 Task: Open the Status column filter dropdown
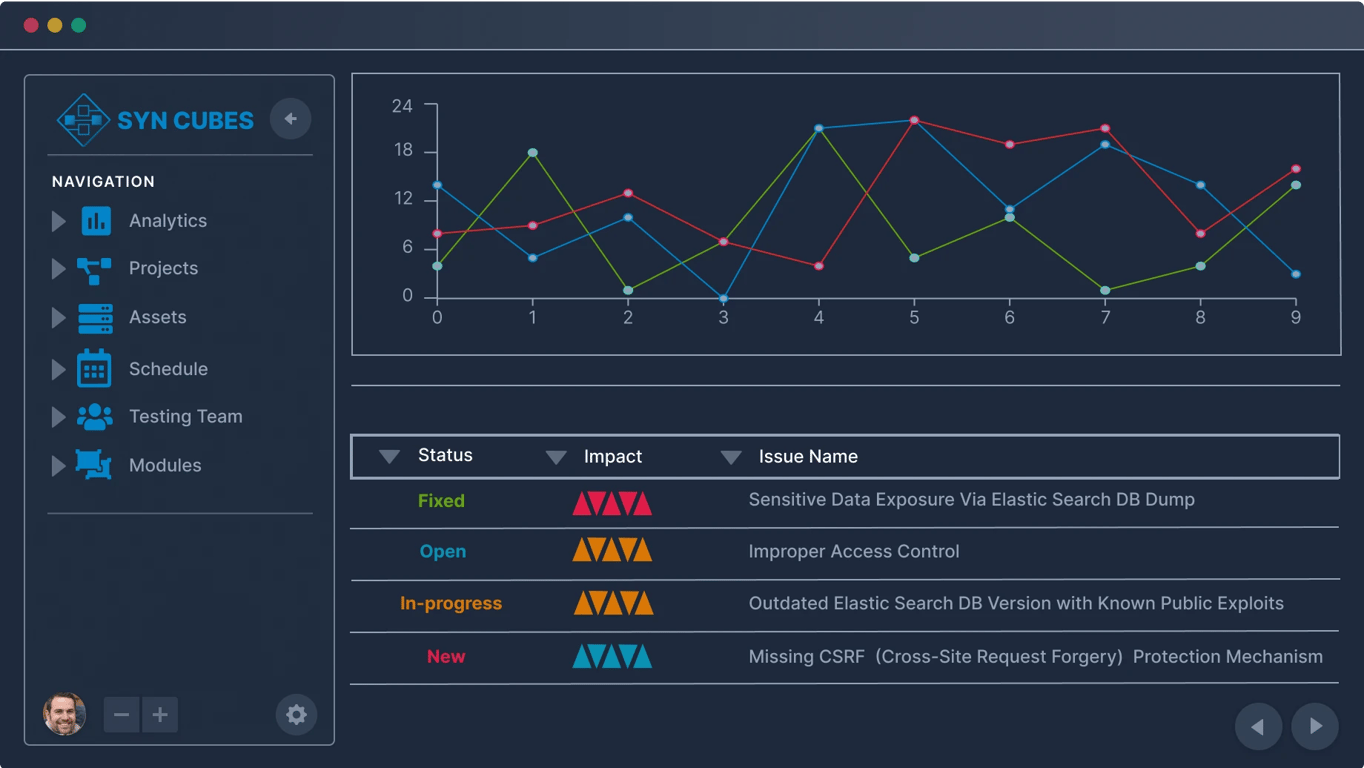389,456
